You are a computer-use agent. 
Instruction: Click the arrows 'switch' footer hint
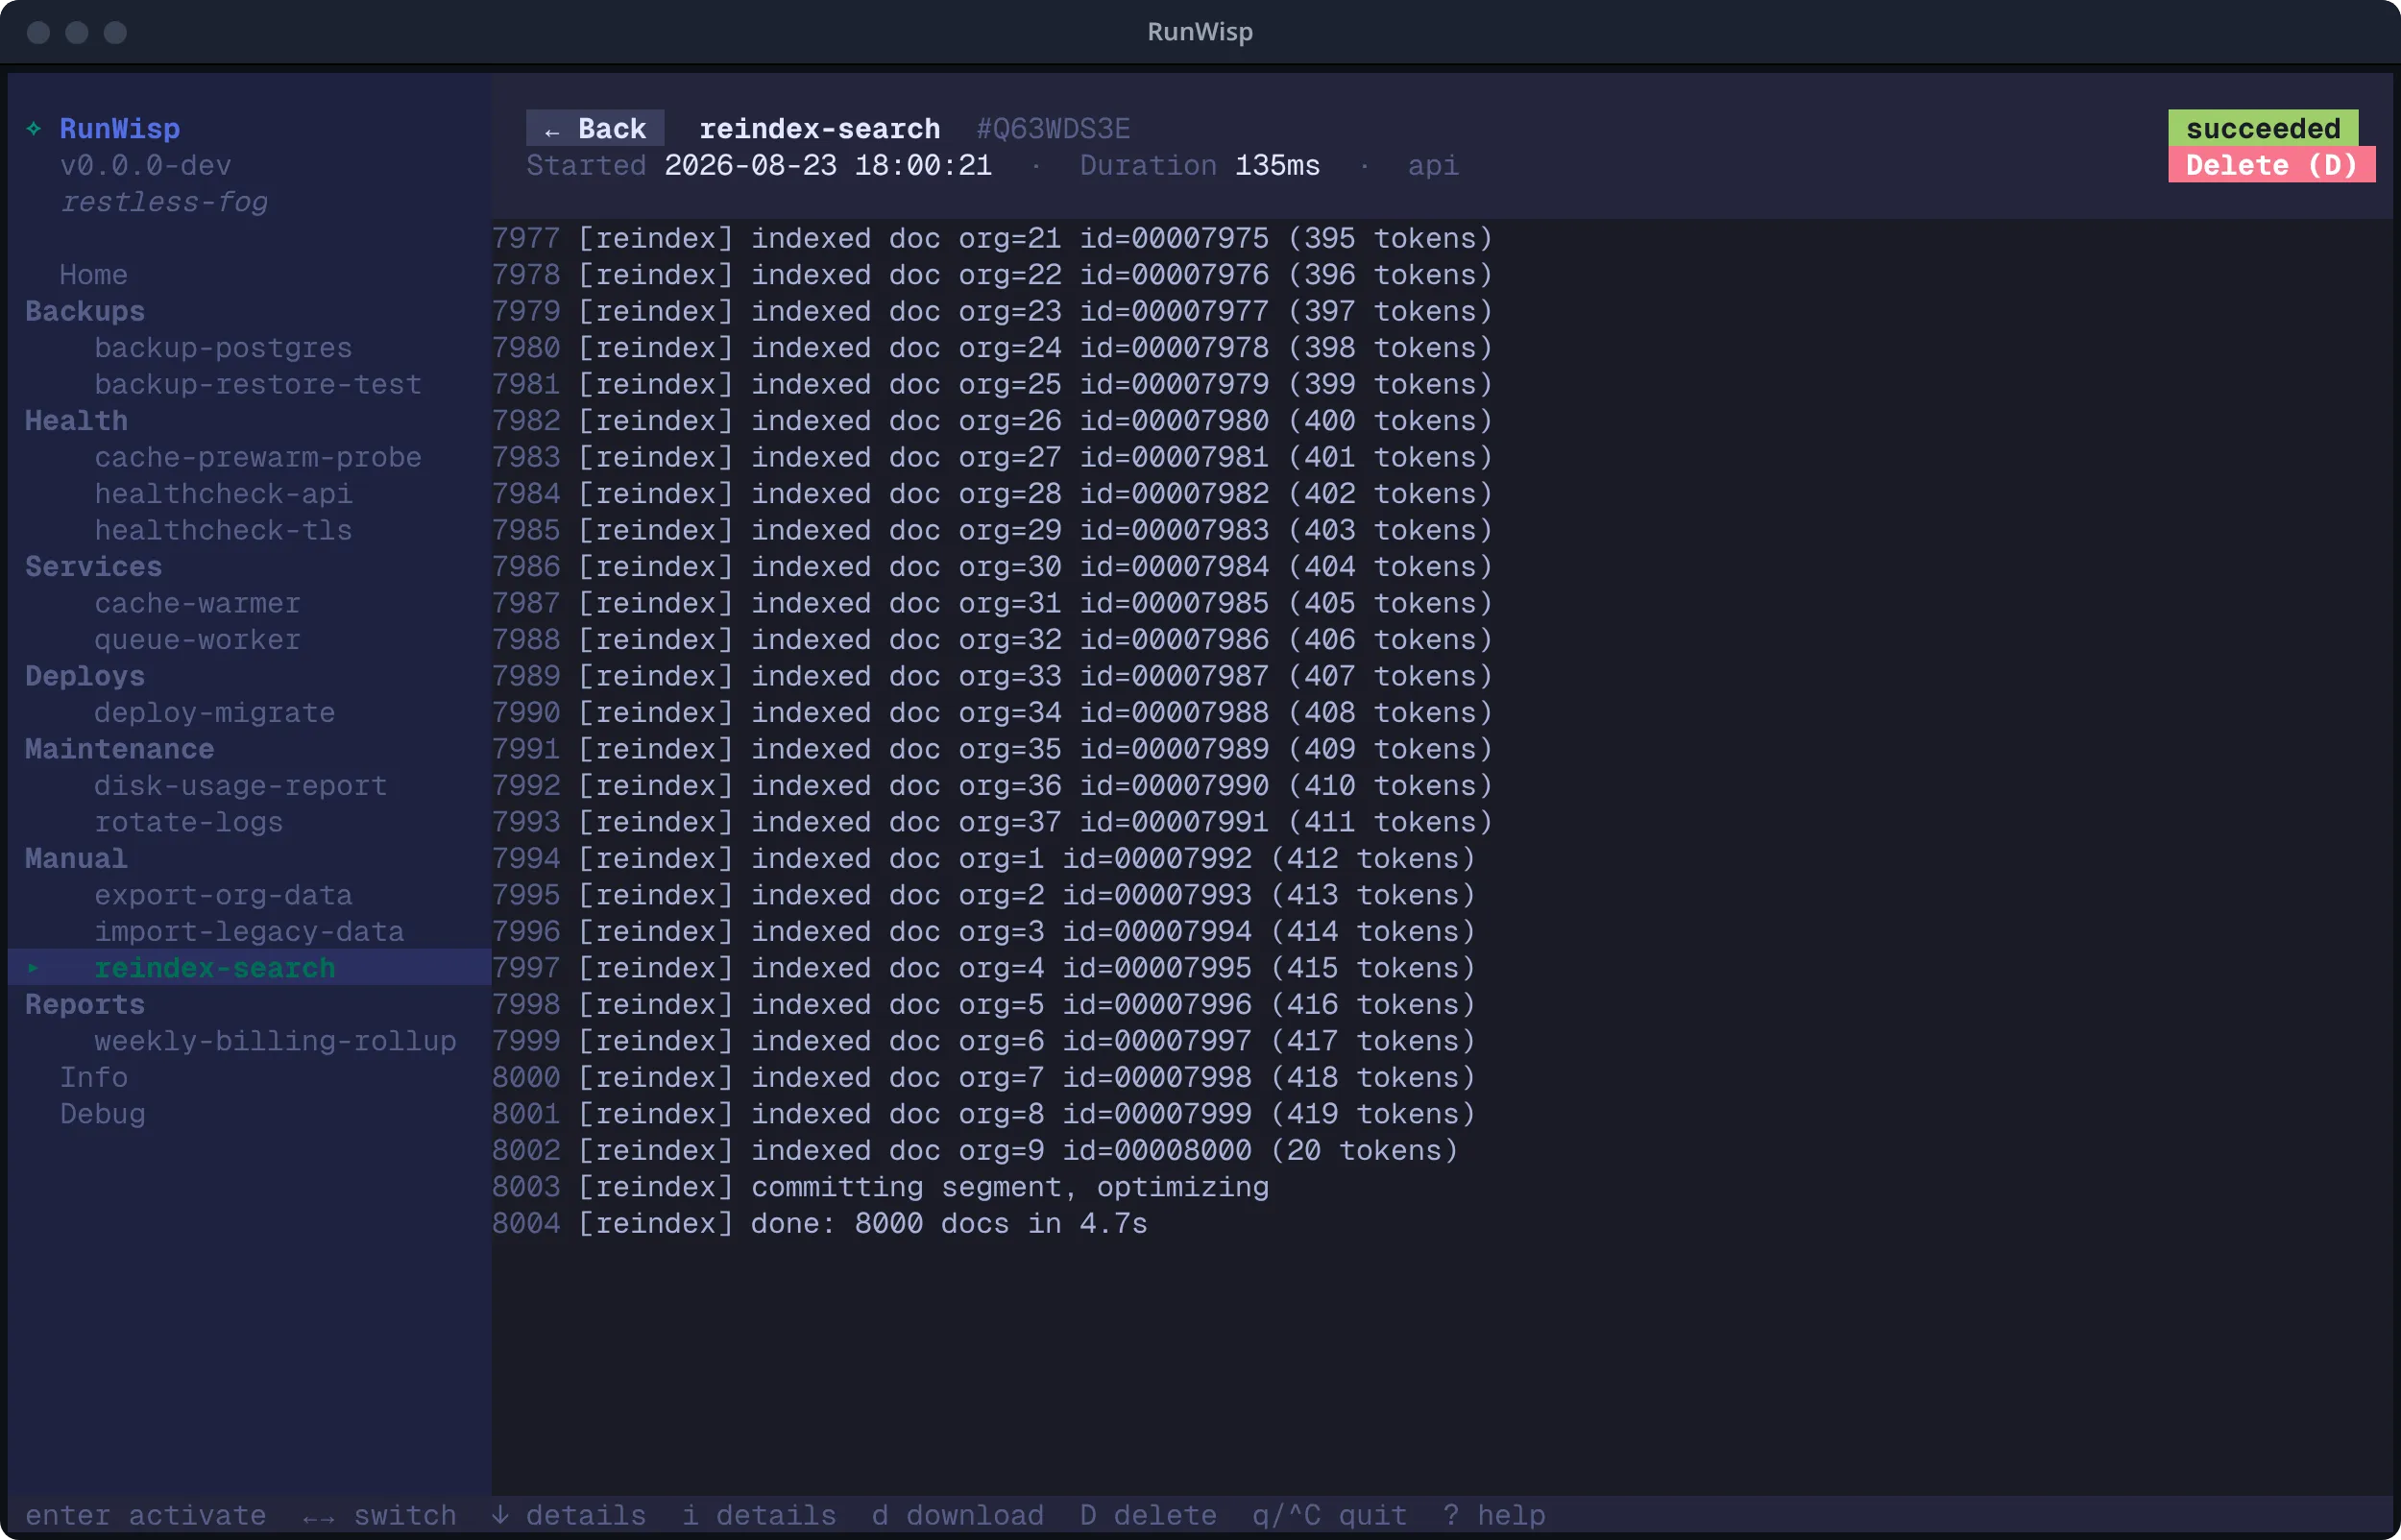[379, 1515]
